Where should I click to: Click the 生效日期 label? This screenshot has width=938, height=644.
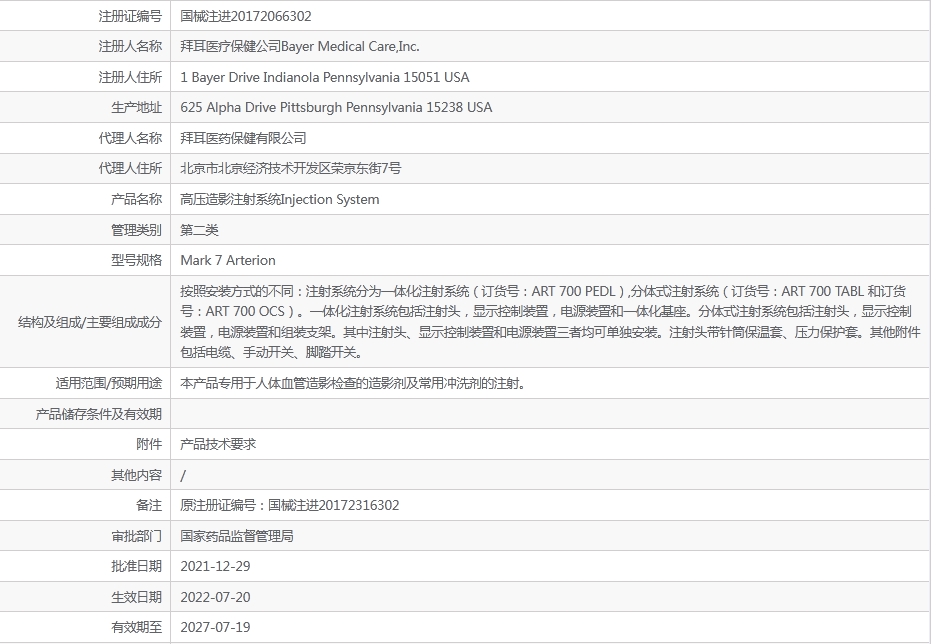pyautogui.click(x=136, y=597)
